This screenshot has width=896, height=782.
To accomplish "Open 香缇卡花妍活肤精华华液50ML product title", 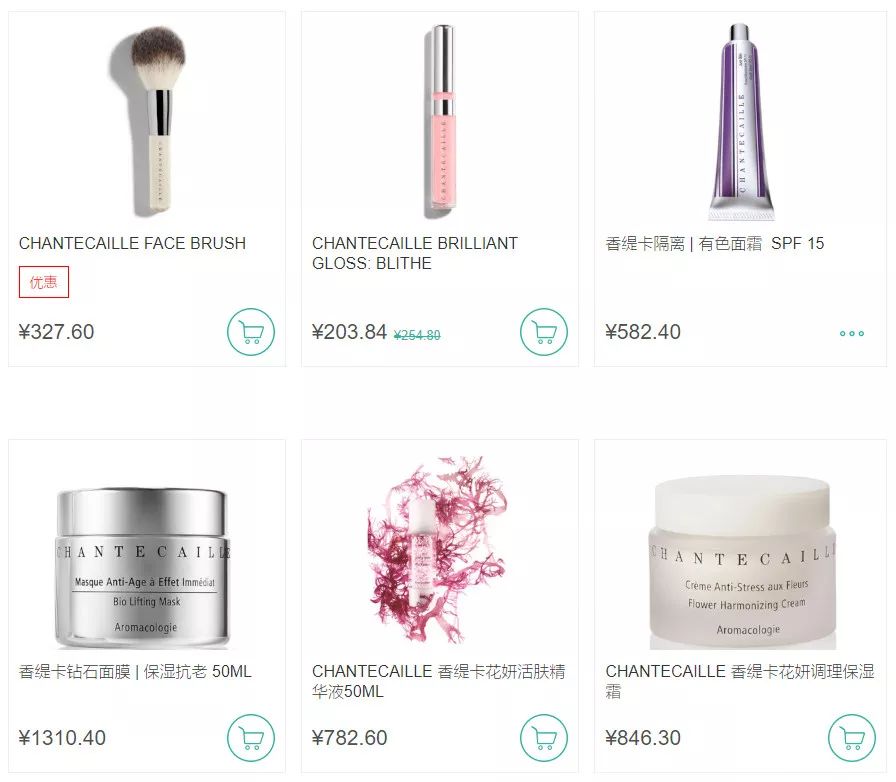I will point(439,681).
